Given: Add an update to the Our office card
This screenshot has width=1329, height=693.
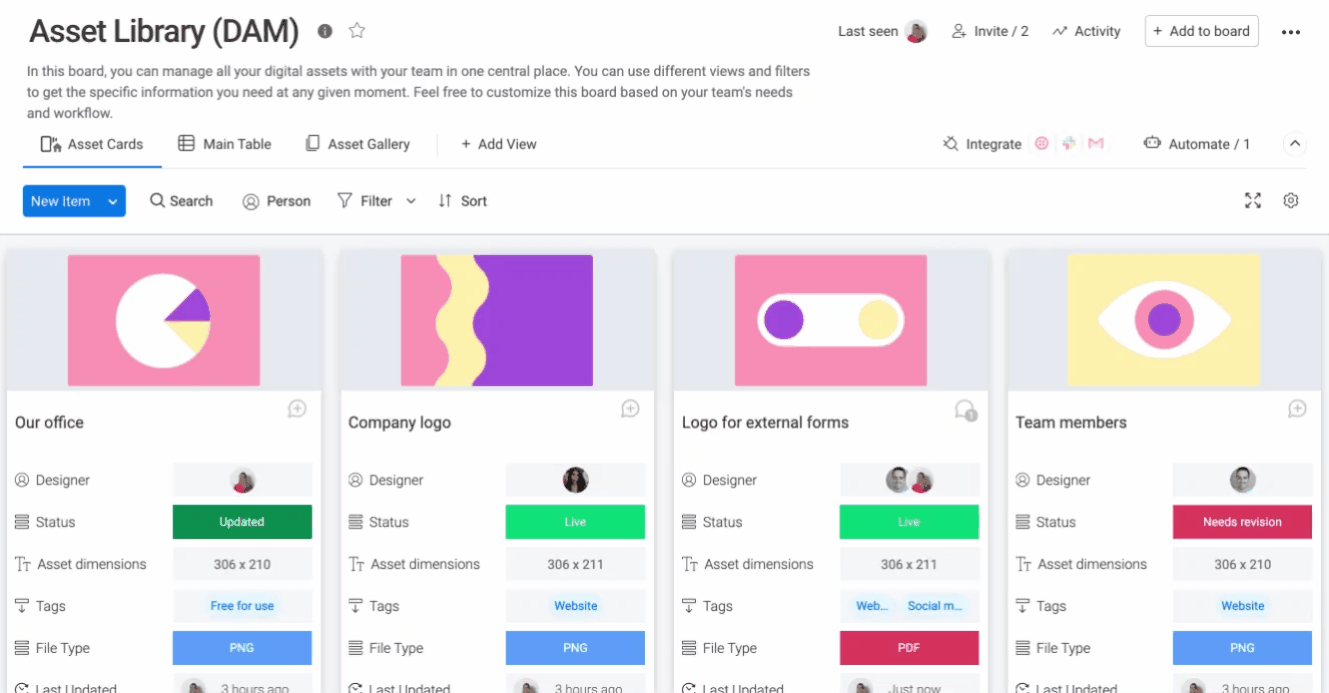Looking at the screenshot, I should (297, 409).
